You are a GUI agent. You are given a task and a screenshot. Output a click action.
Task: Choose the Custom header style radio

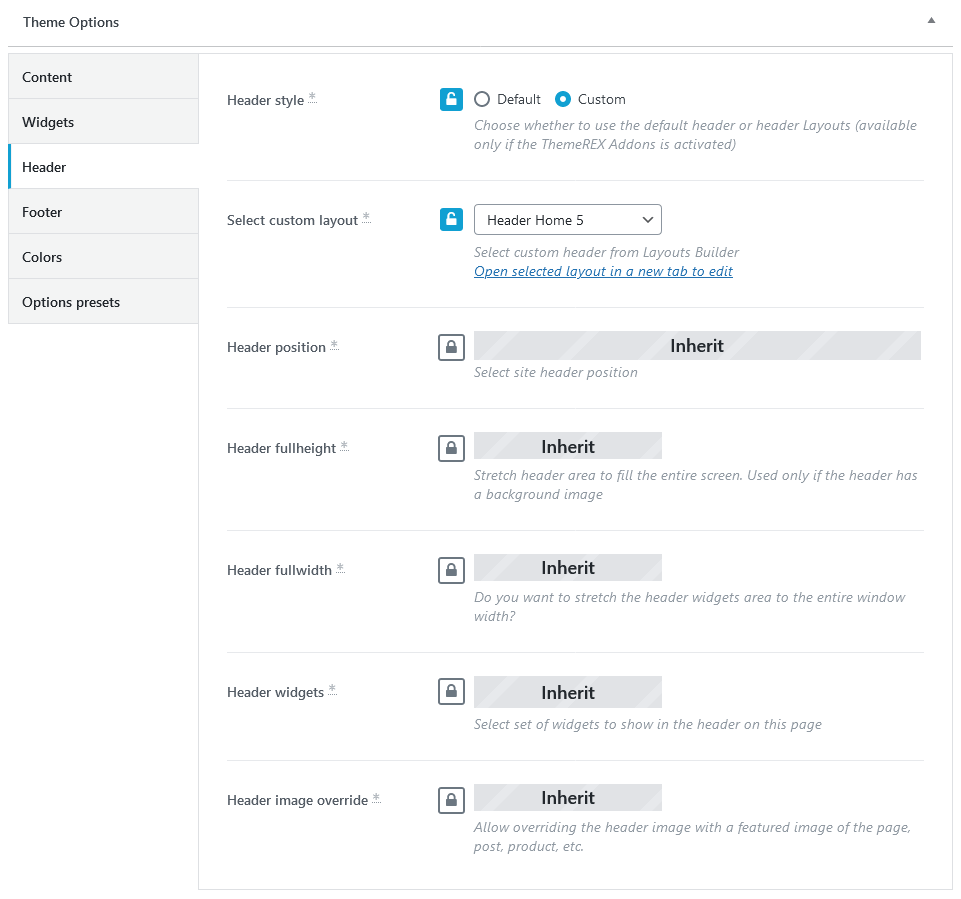[x=563, y=99]
